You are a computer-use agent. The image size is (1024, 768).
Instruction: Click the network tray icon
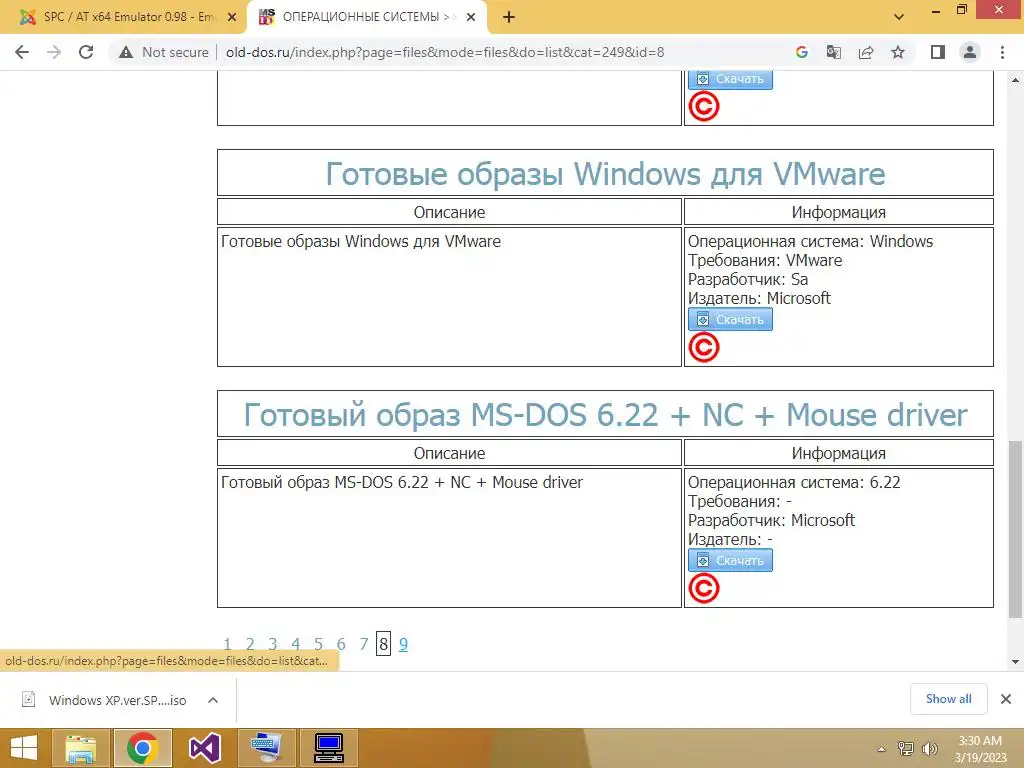[x=906, y=749]
